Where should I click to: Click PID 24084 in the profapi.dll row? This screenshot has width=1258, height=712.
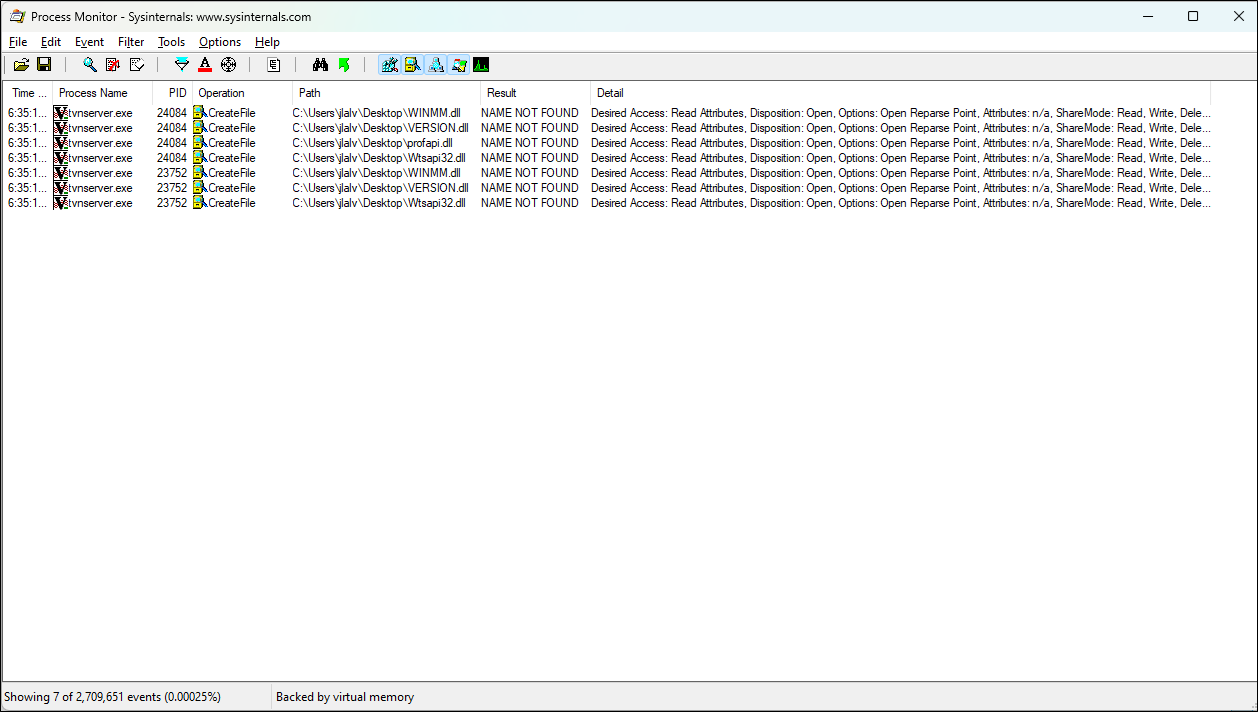tap(172, 143)
